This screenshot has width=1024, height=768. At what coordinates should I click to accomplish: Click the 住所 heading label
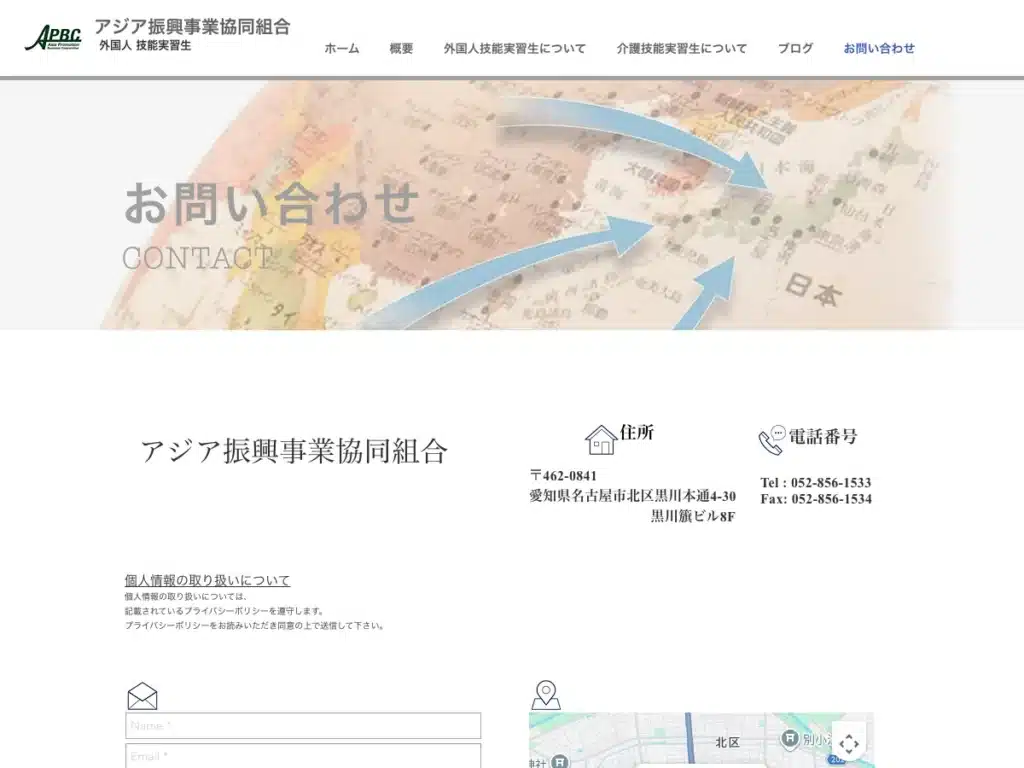(637, 432)
